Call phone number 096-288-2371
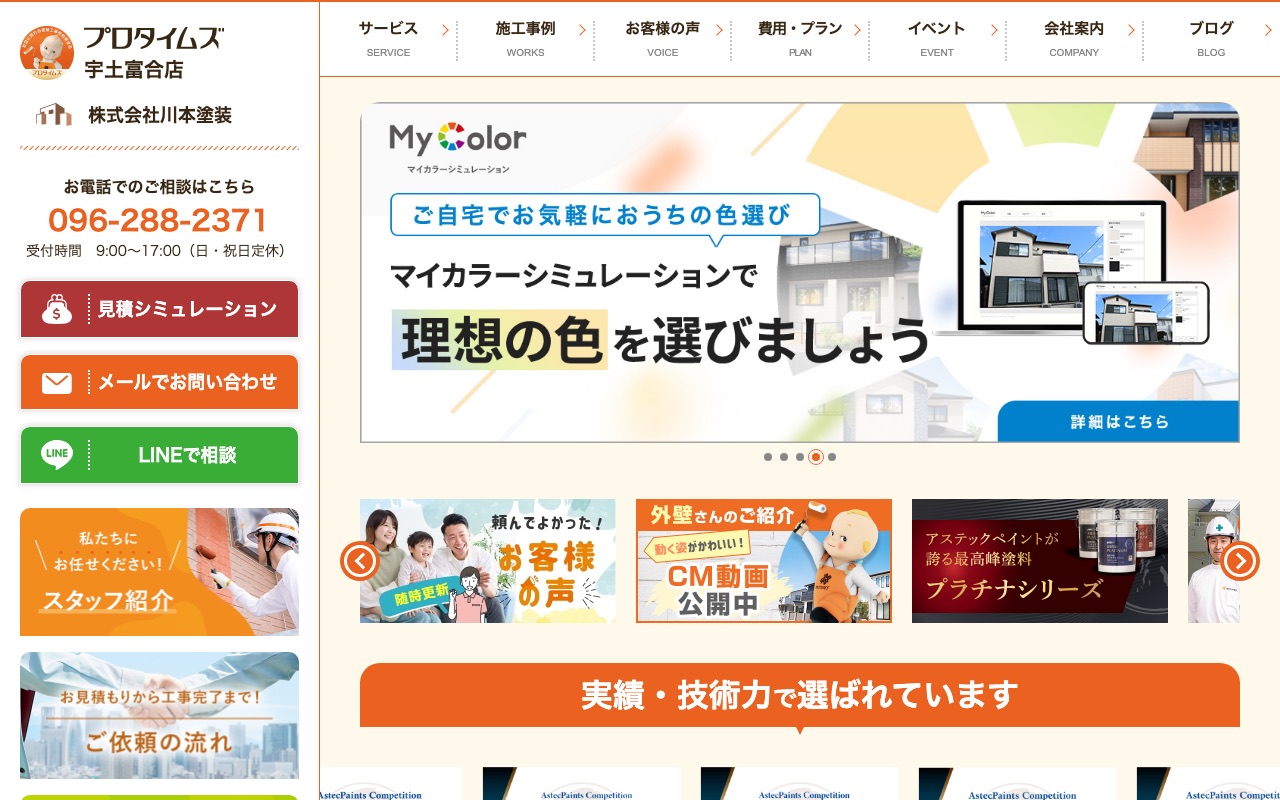 [x=158, y=220]
